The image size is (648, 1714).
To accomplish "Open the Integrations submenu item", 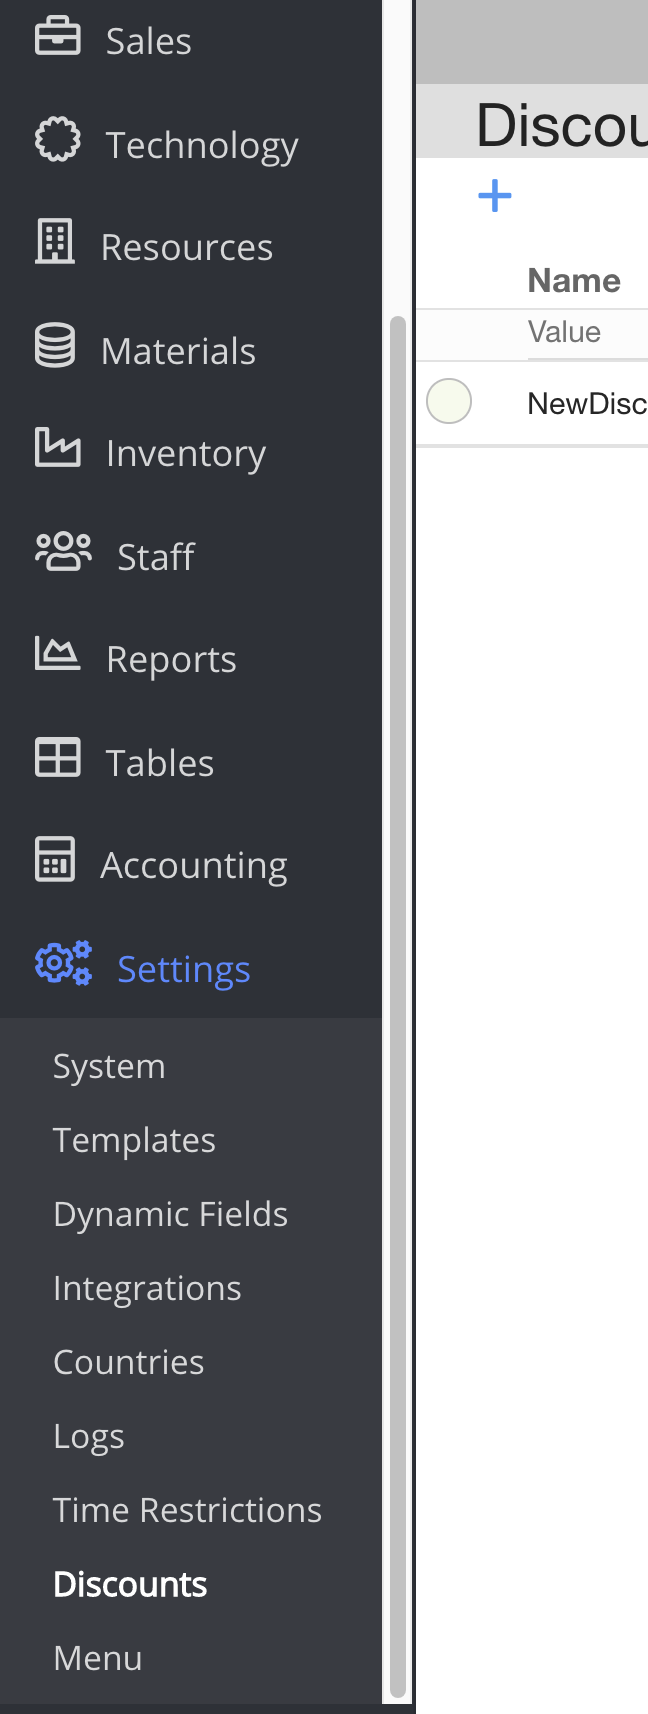I will (x=147, y=1288).
